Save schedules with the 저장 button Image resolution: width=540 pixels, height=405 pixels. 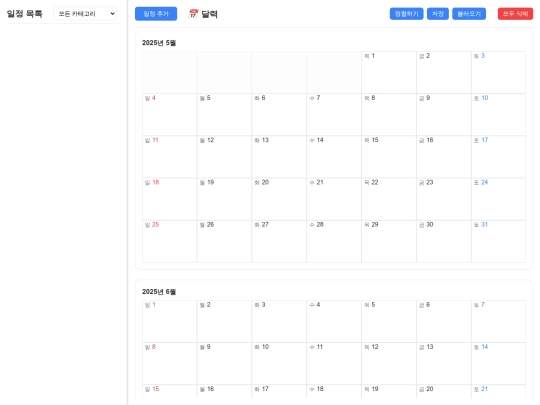[438, 14]
